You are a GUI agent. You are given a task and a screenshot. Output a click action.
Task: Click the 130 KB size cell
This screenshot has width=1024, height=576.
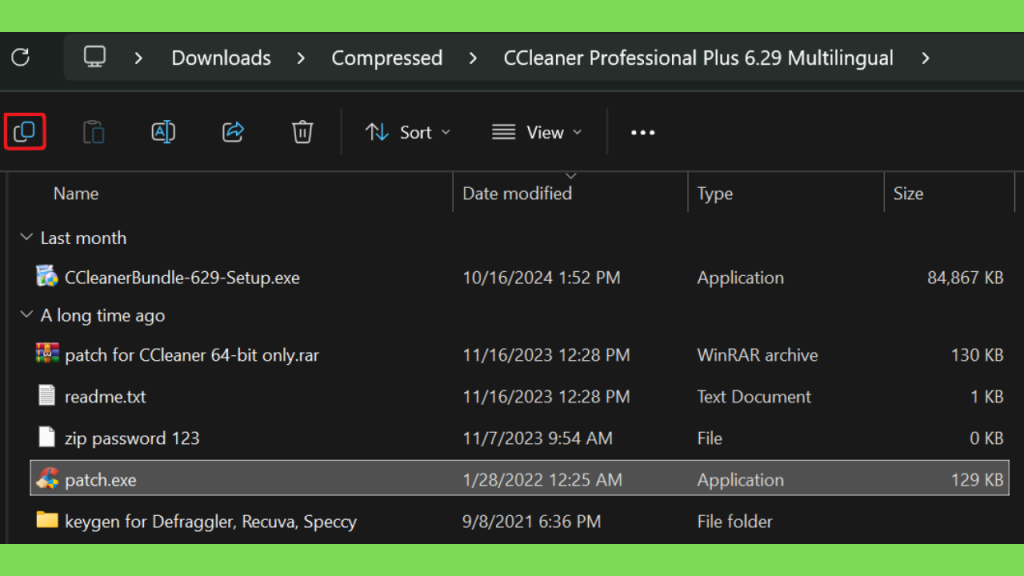coord(977,355)
